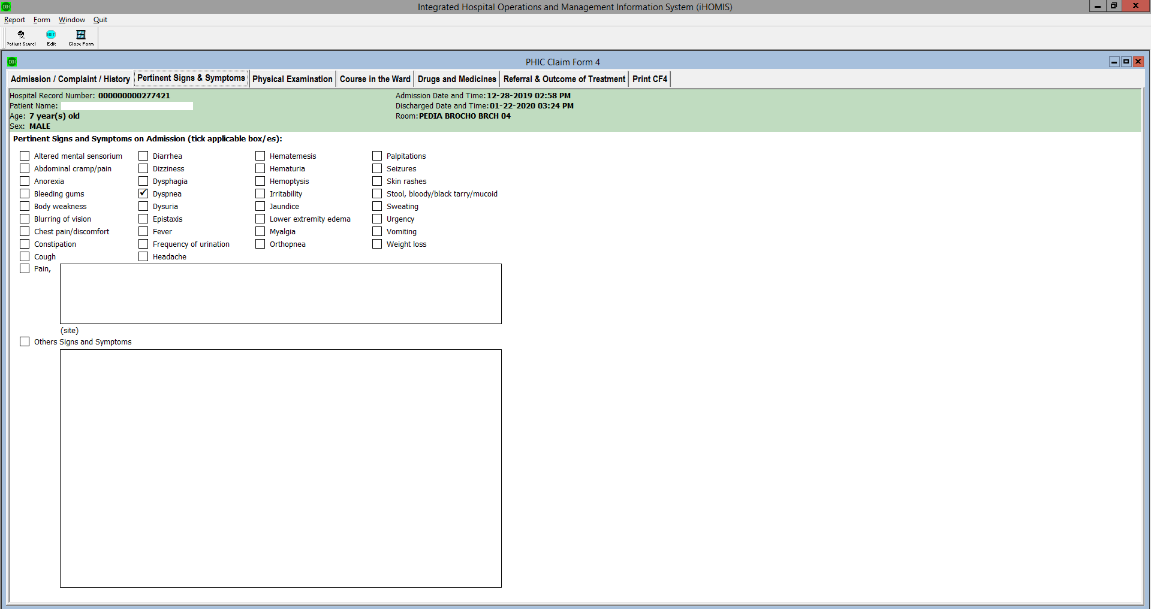This screenshot has height=609, width=1151.
Task: Switch to Admission / Complaint / History tab
Action: coord(70,79)
